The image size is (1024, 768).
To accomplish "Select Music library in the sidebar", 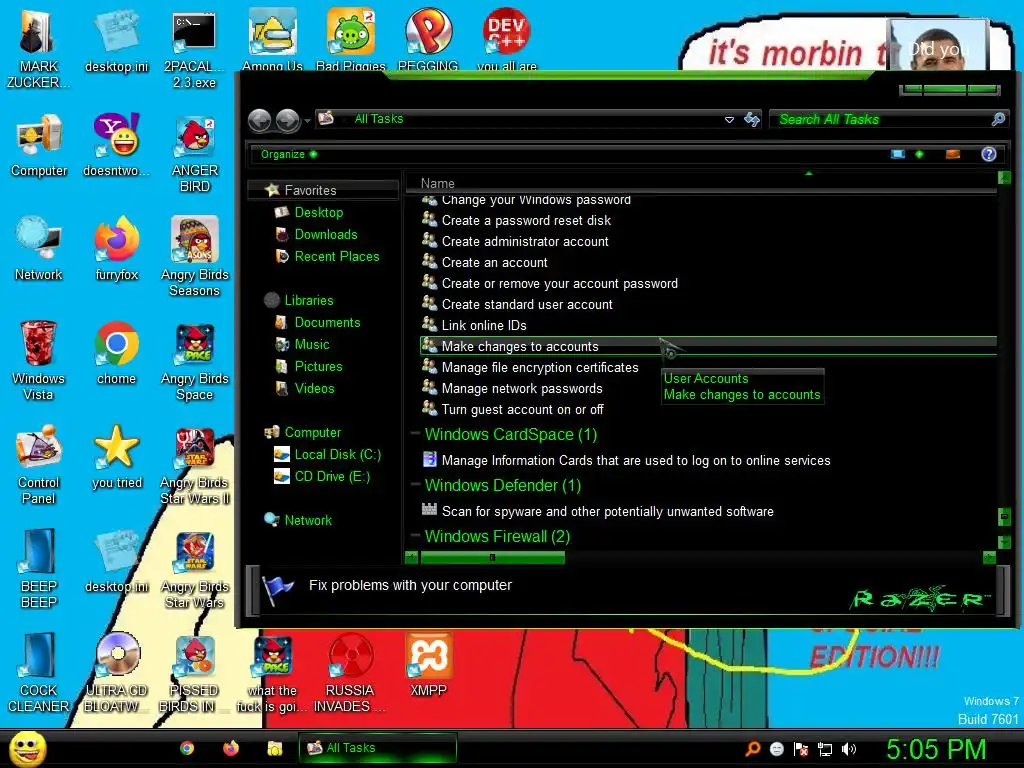I will click(x=312, y=345).
